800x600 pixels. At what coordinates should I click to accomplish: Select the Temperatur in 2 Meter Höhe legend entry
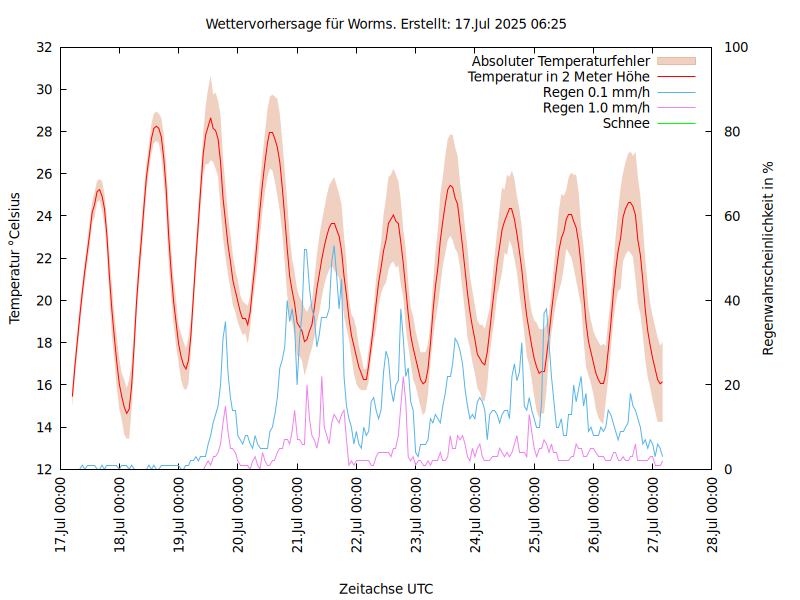[559, 76]
